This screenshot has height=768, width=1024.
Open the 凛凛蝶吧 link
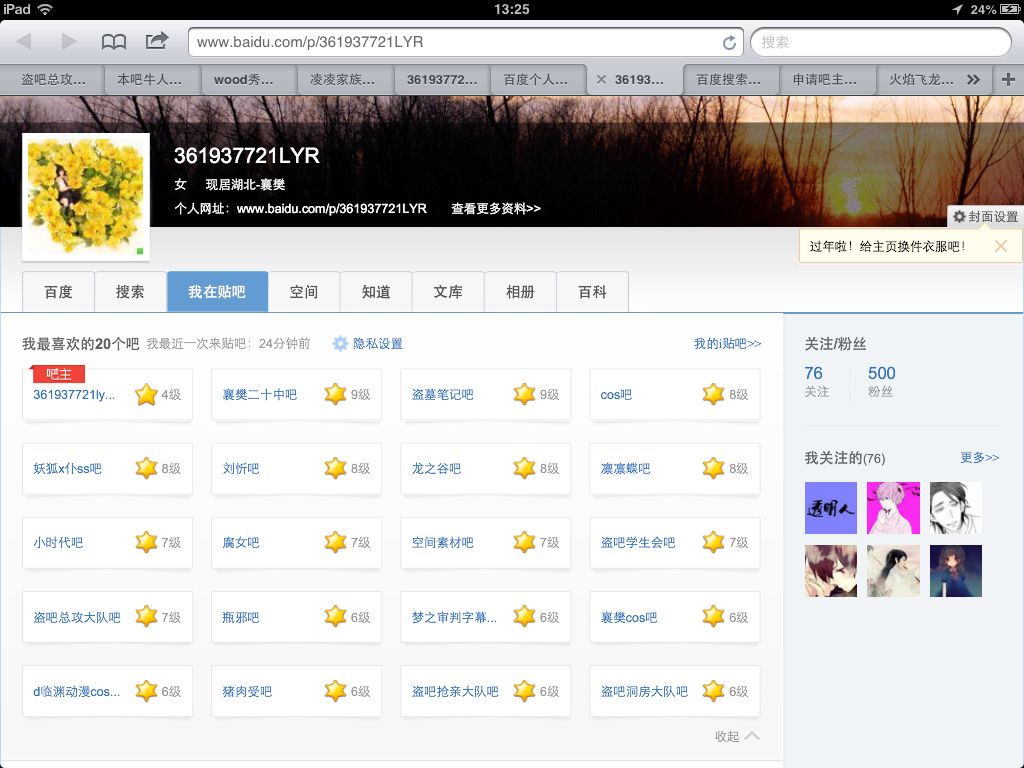coord(625,468)
